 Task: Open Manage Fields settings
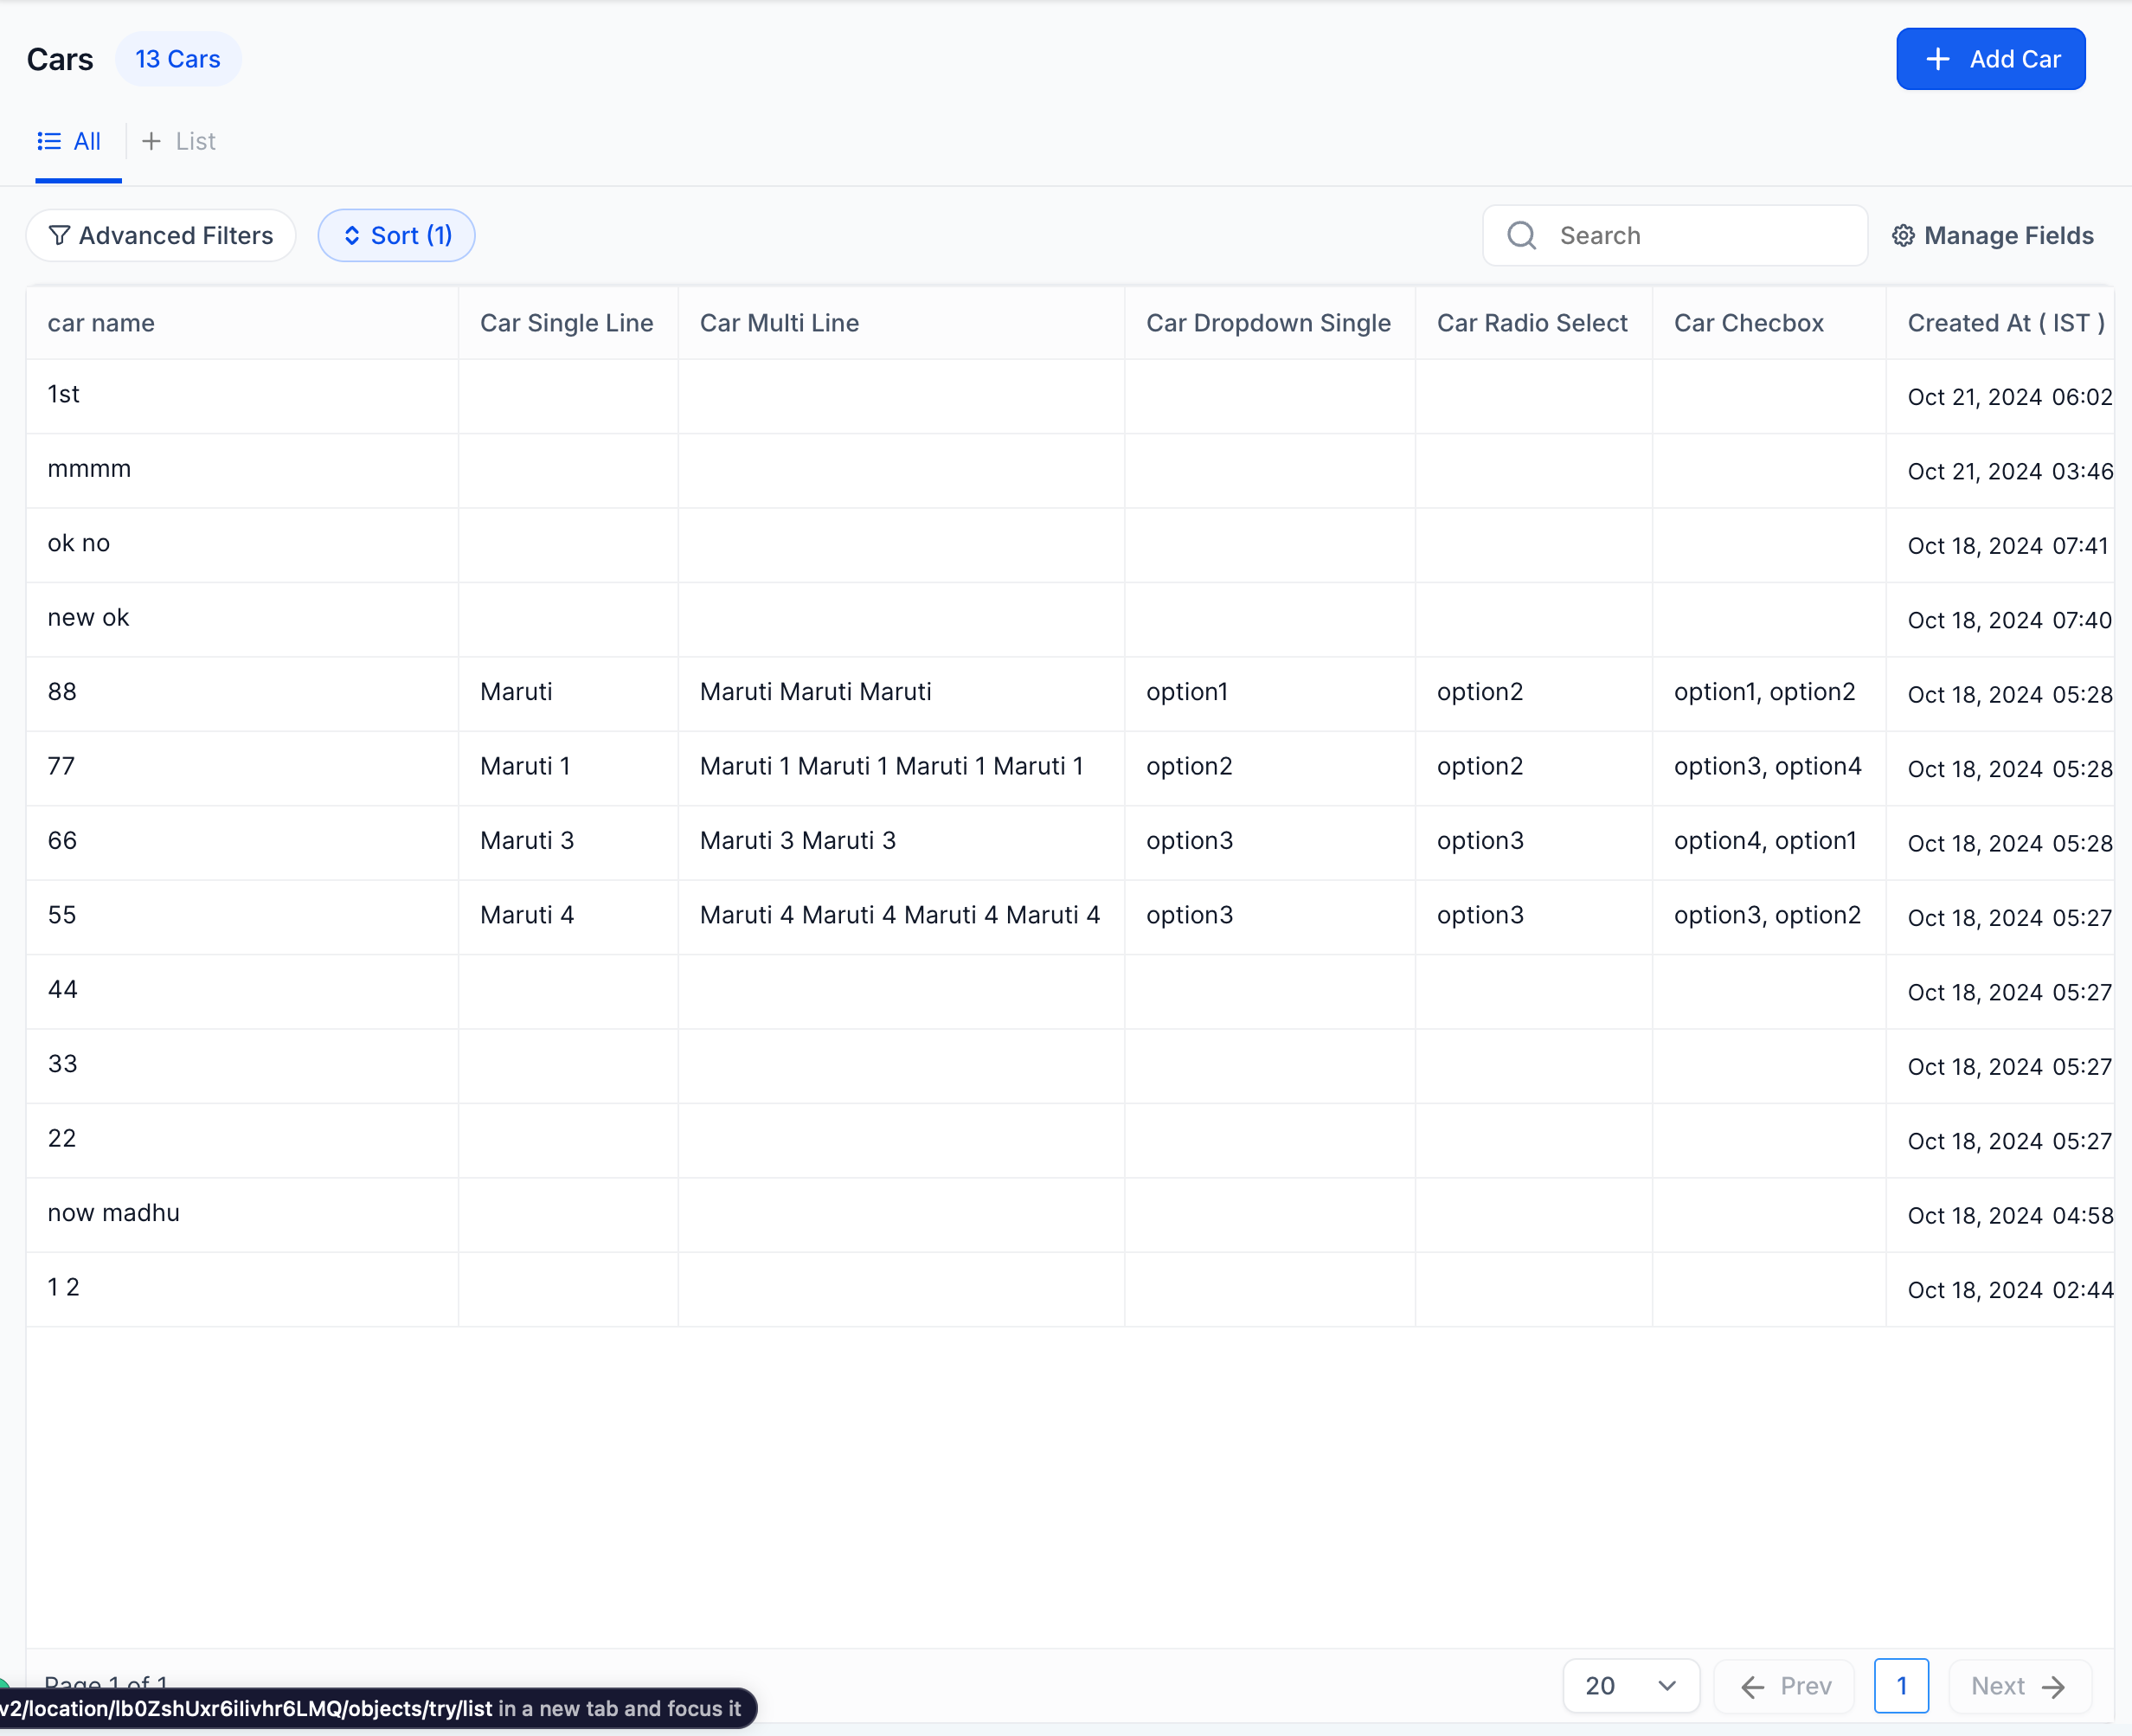pos(1993,235)
